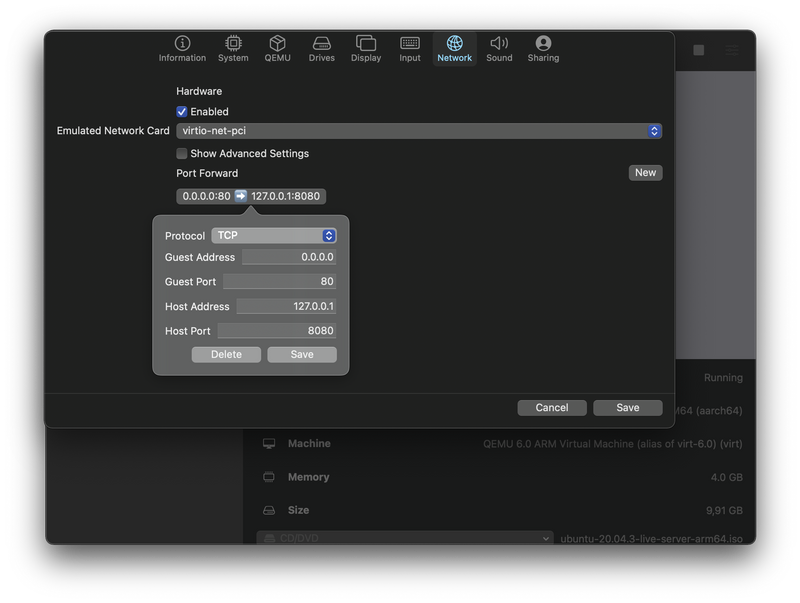The width and height of the screenshot is (800, 603).
Task: Select the Network tab
Action: click(454, 48)
